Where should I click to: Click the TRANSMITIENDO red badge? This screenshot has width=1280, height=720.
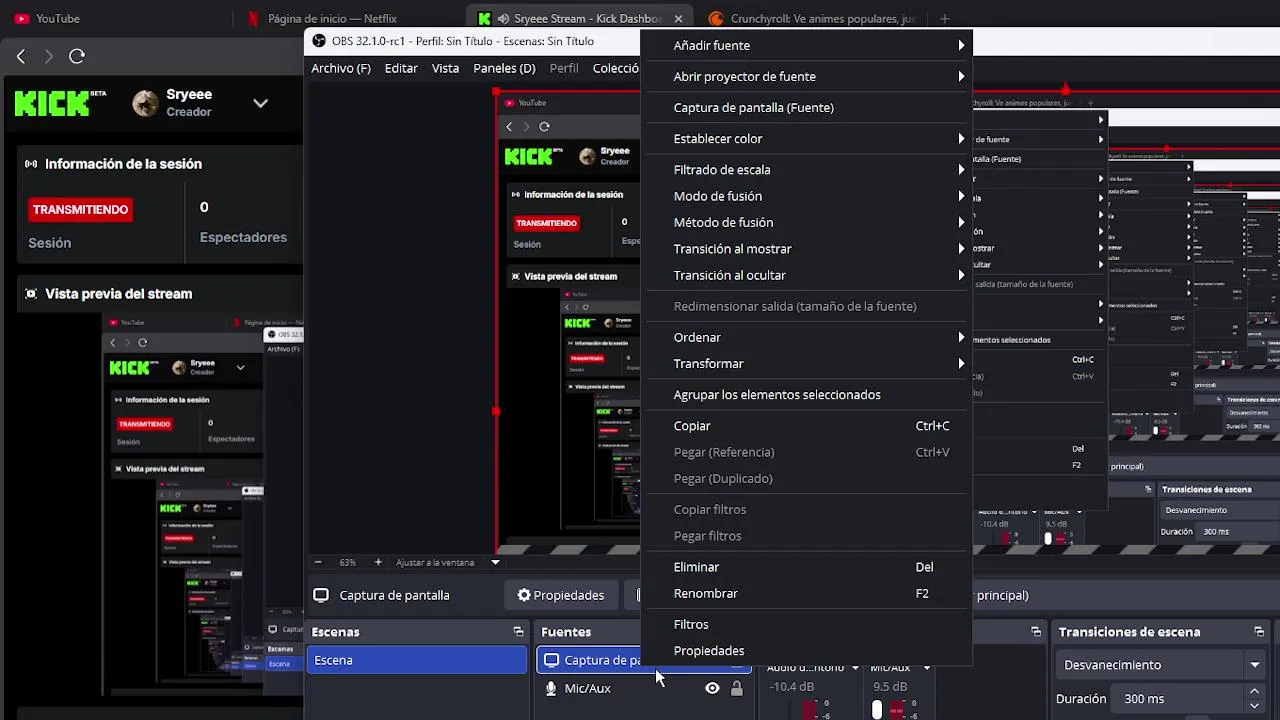80,209
